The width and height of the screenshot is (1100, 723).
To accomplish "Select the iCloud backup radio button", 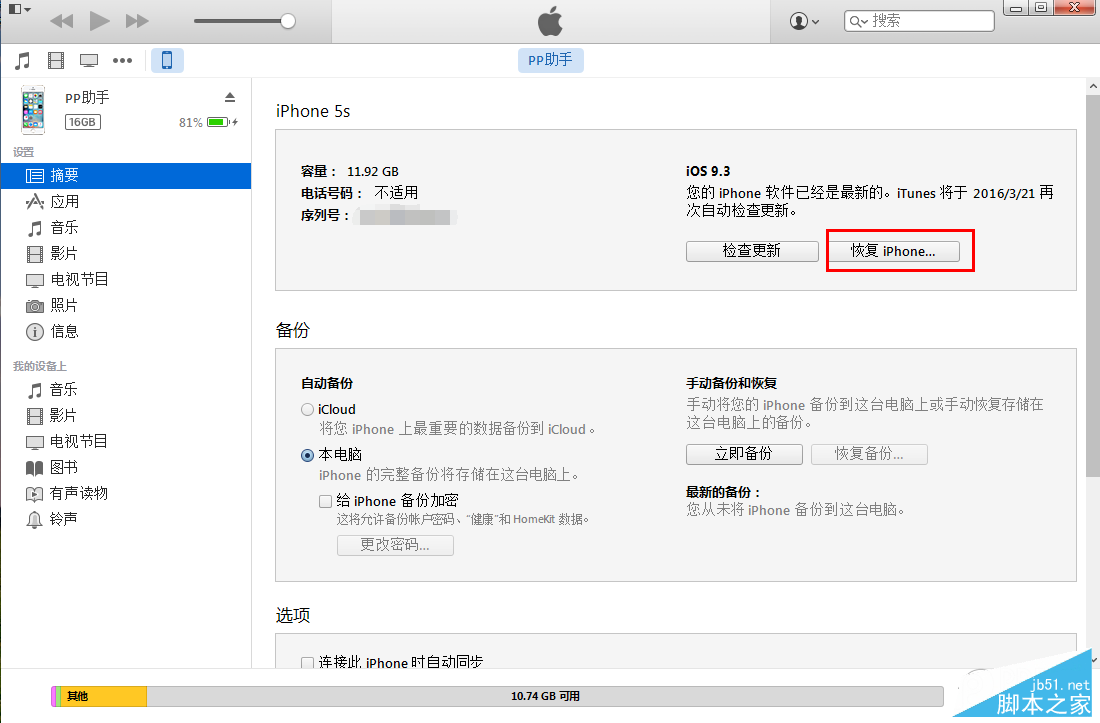I will (307, 410).
